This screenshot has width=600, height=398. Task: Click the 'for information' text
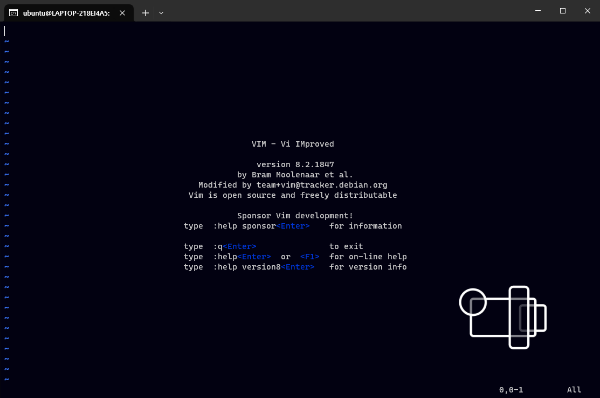coord(366,226)
